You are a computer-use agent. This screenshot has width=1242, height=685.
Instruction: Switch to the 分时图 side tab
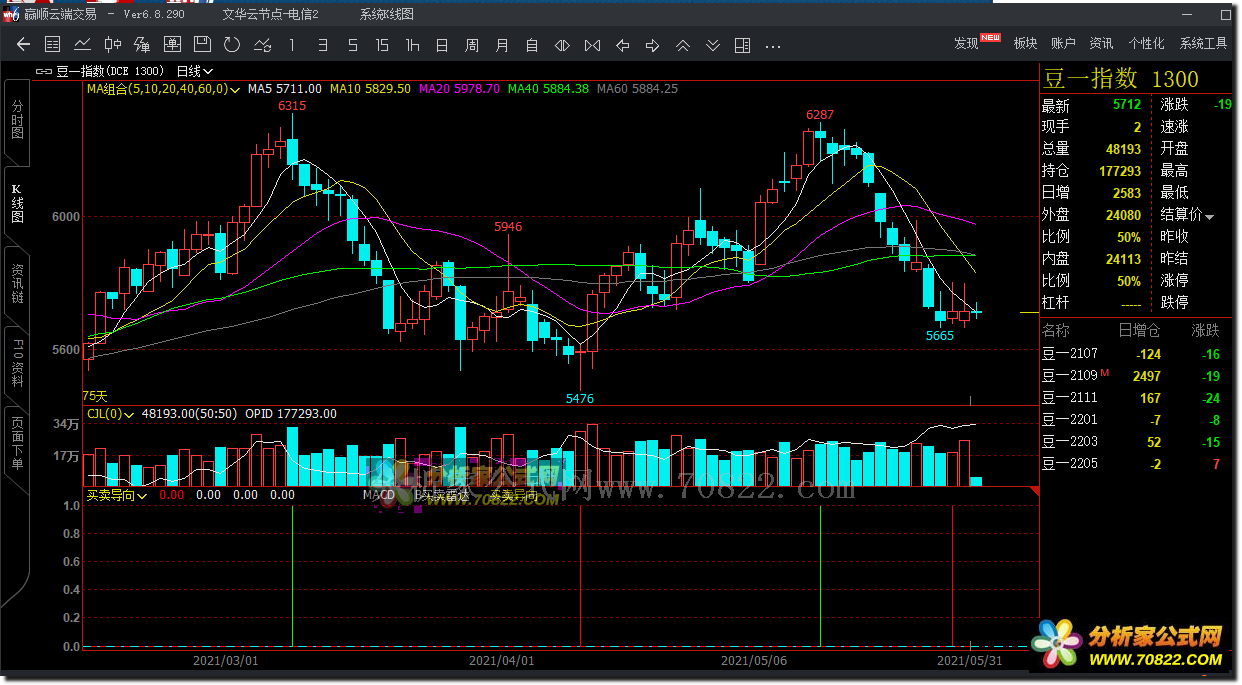[x=17, y=121]
